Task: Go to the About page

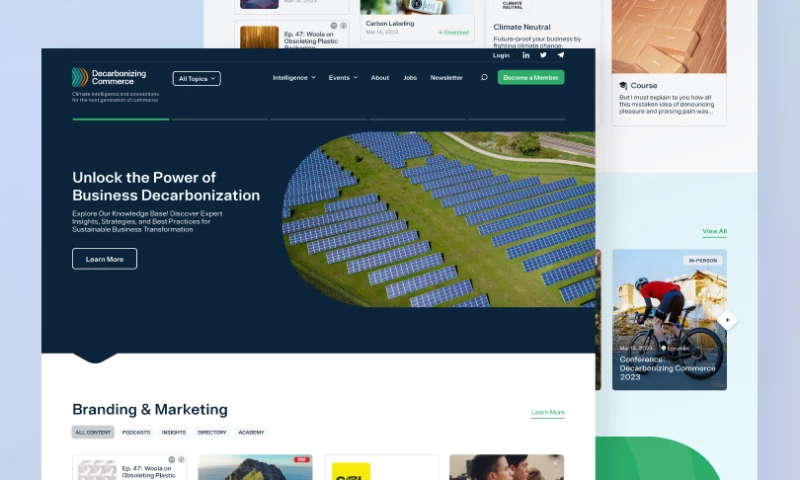Action: point(380,78)
